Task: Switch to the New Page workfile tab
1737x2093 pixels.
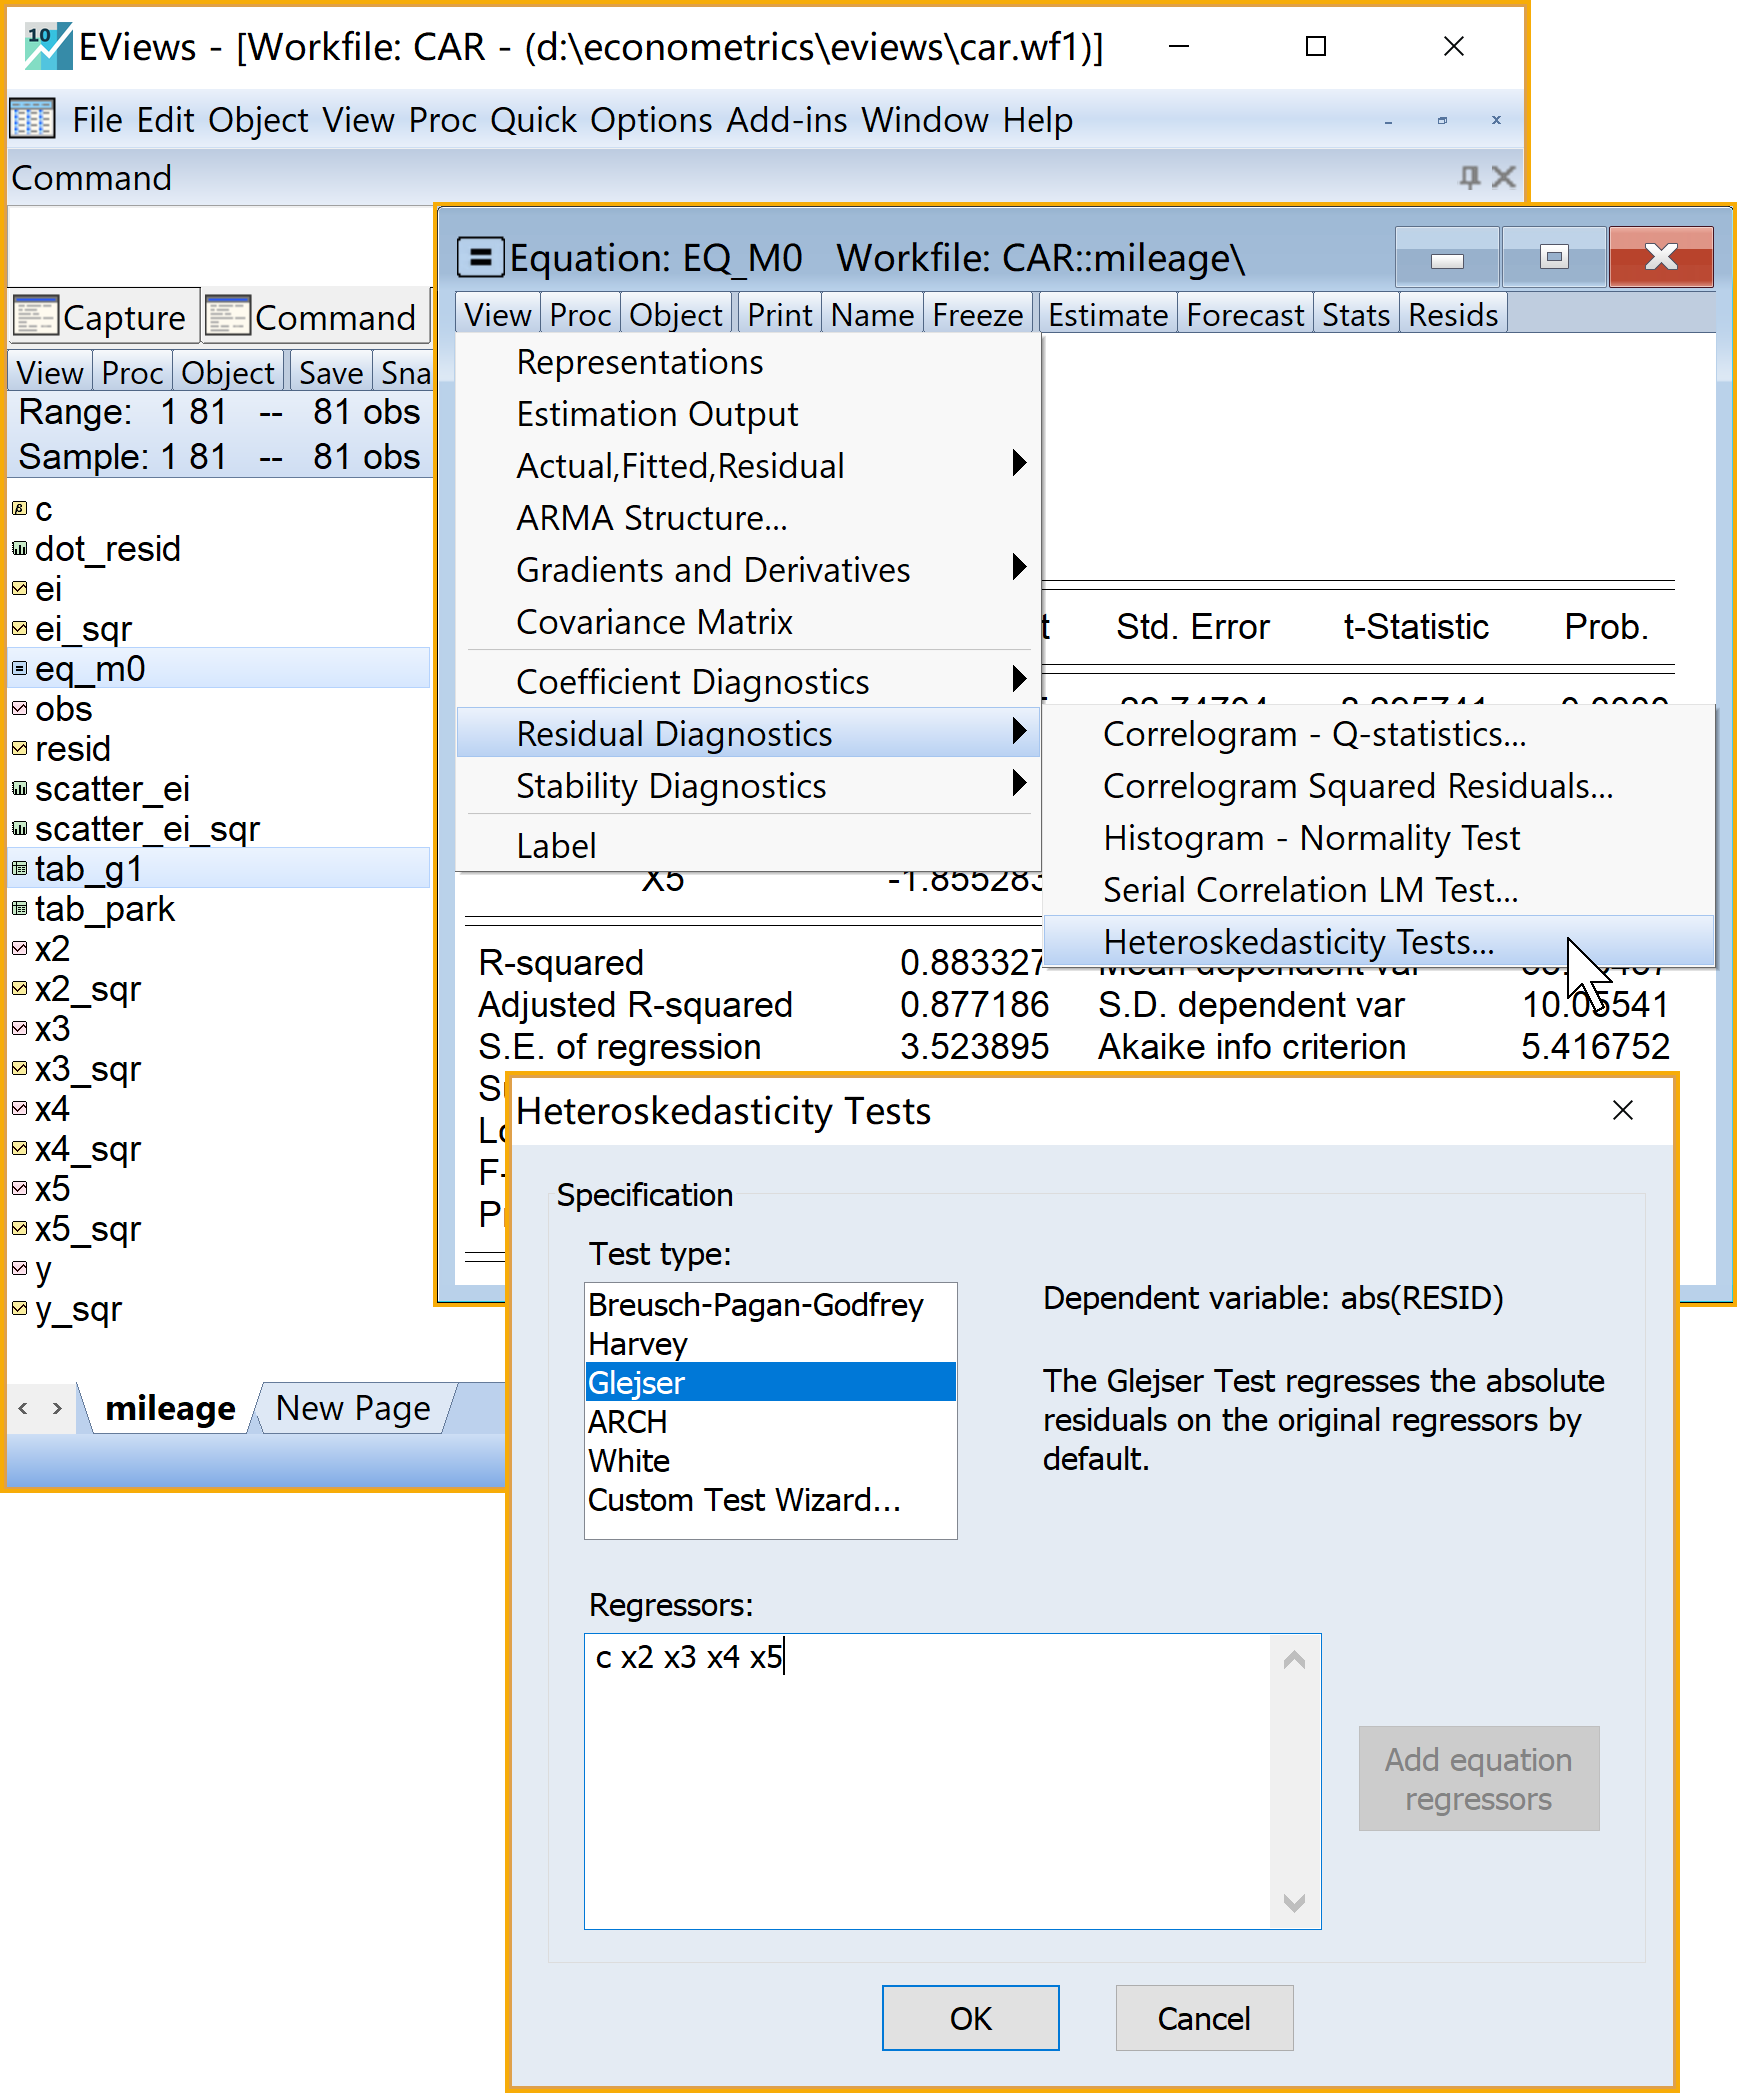Action: (353, 1408)
